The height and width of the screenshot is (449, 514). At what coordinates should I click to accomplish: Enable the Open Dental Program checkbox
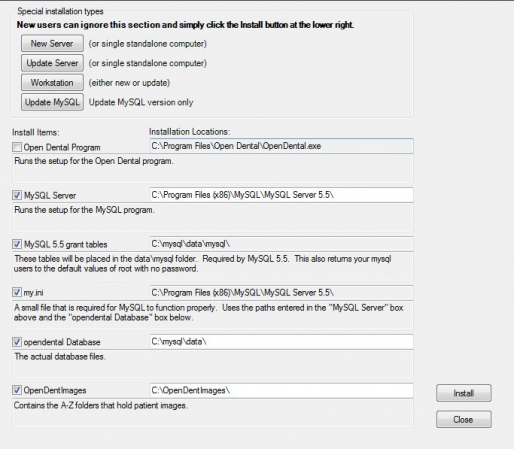click(17, 147)
